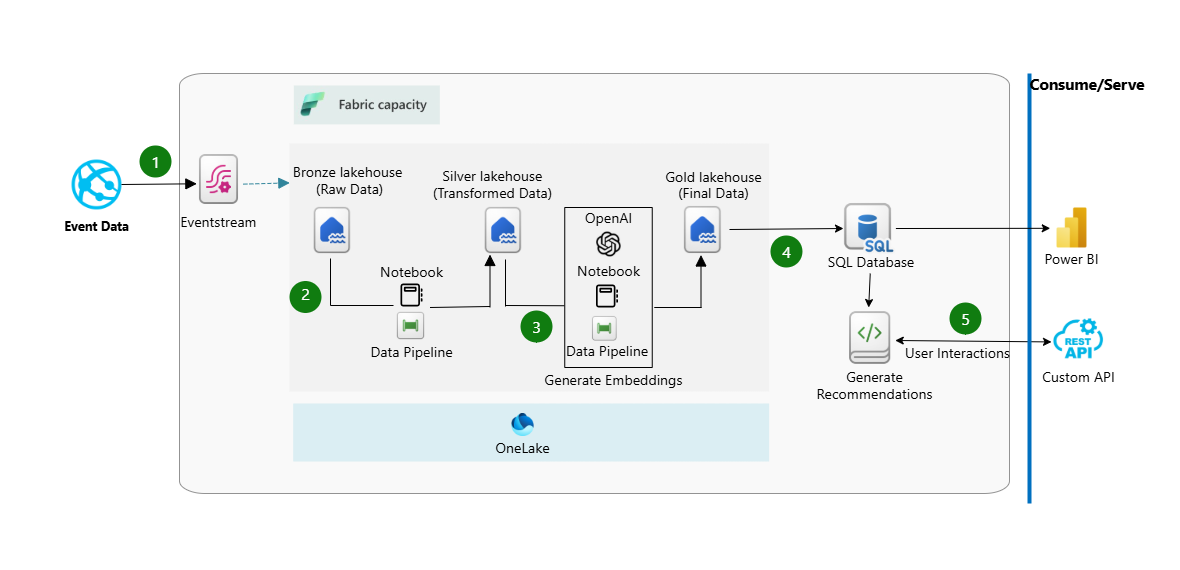1180x570 pixels.
Task: Click the Fabric capacity logo icon
Action: [x=312, y=105]
